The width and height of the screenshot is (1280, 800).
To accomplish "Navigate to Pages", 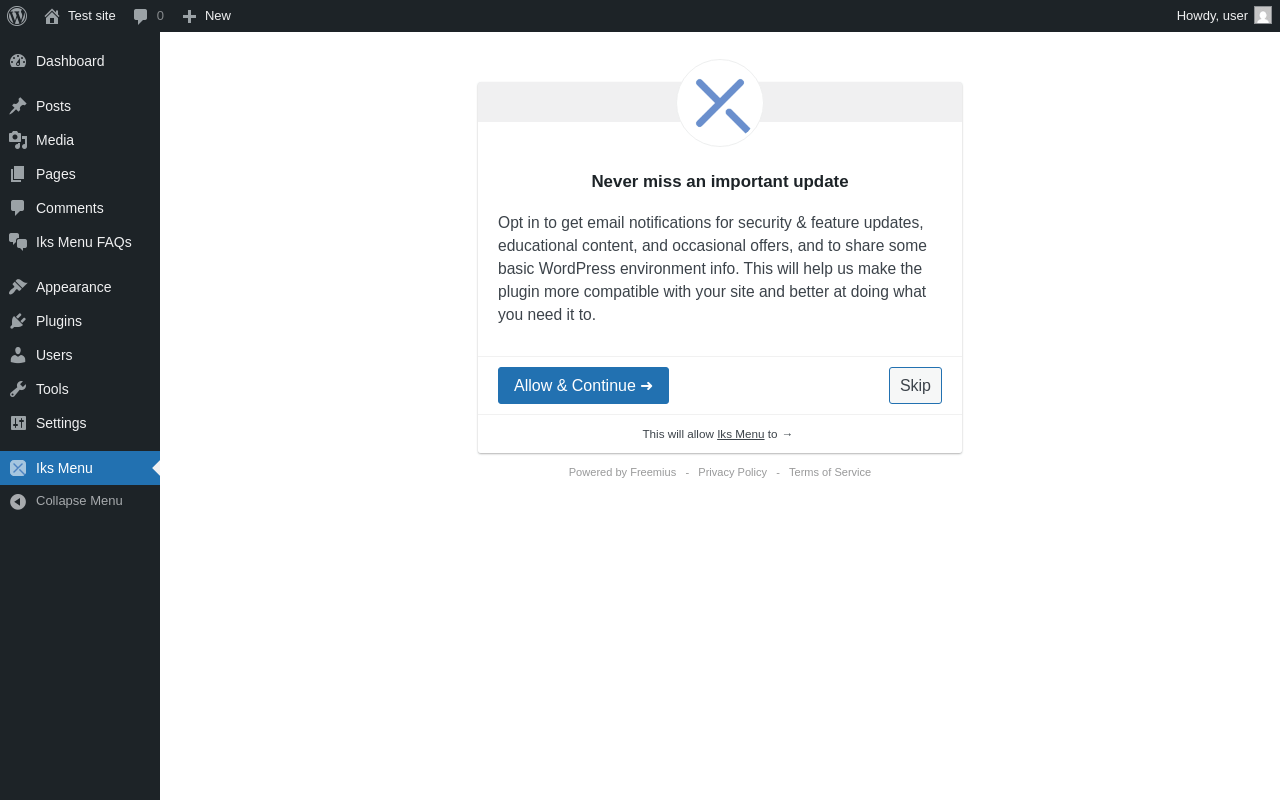I will [x=80, y=174].
